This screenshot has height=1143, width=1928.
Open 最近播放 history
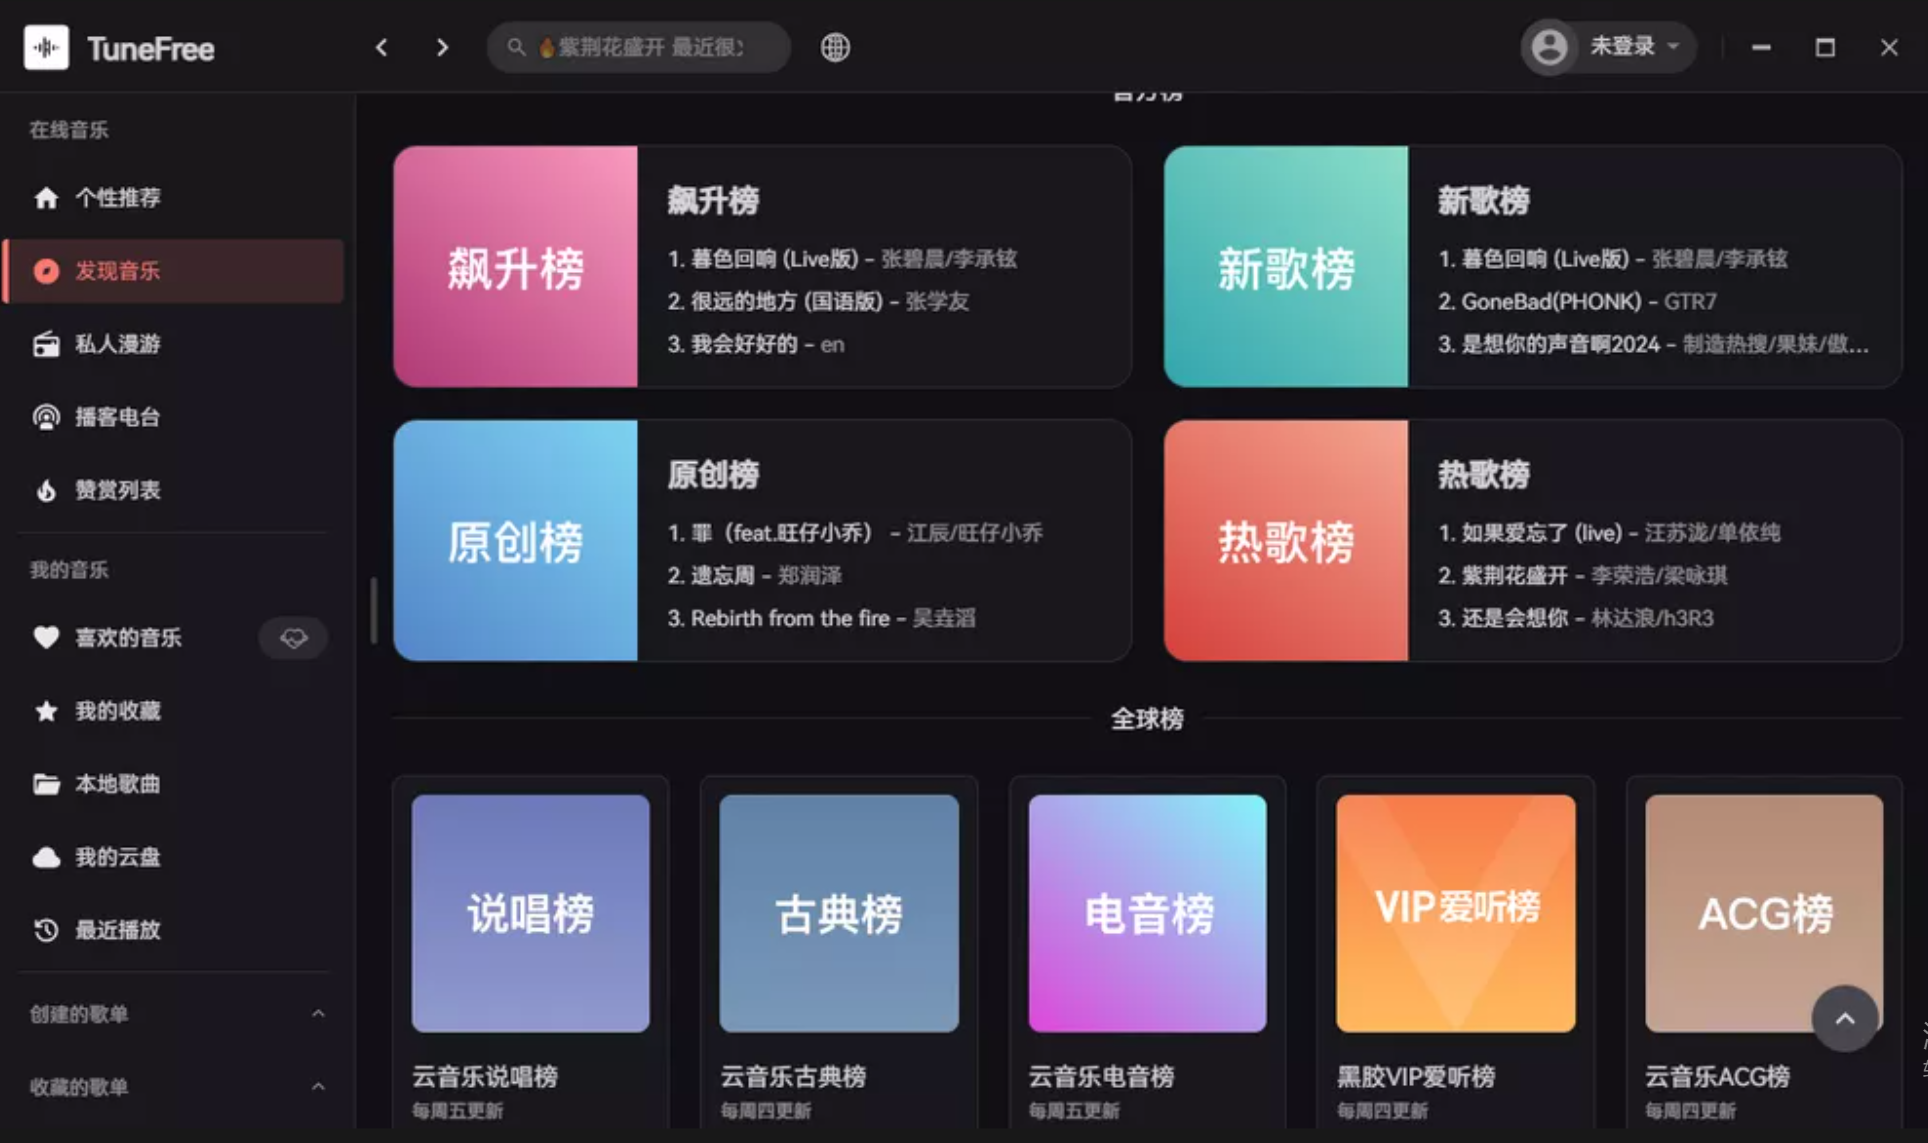click(x=116, y=930)
